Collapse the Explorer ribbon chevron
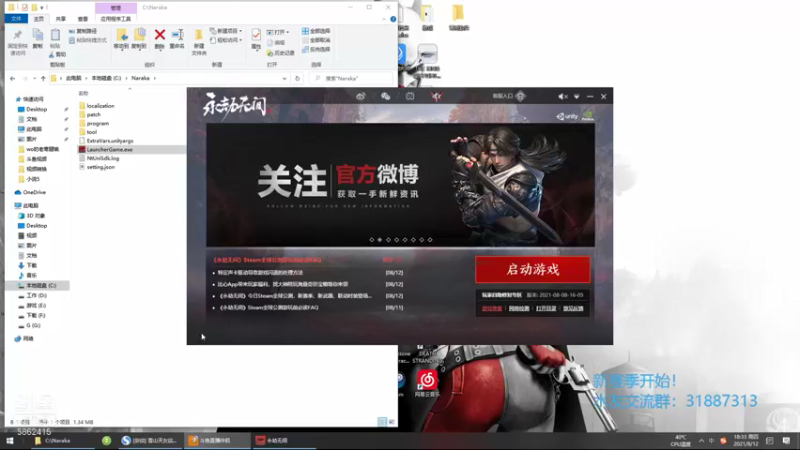This screenshot has width=800, height=450. point(384,19)
